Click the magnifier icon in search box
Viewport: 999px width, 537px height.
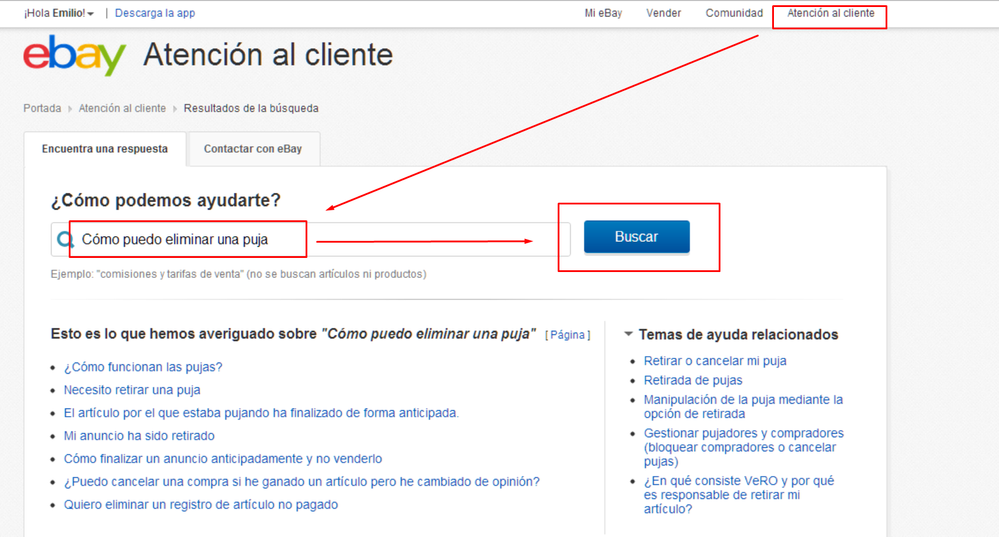[x=64, y=240]
